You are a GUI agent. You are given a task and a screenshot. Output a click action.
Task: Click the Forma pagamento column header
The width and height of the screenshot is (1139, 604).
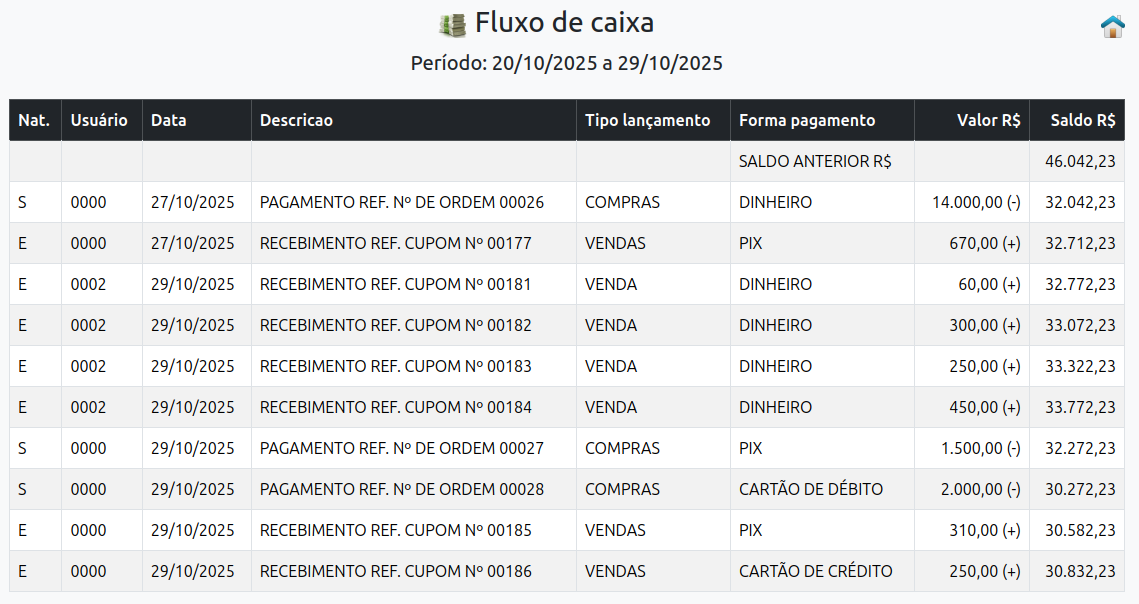click(x=807, y=120)
